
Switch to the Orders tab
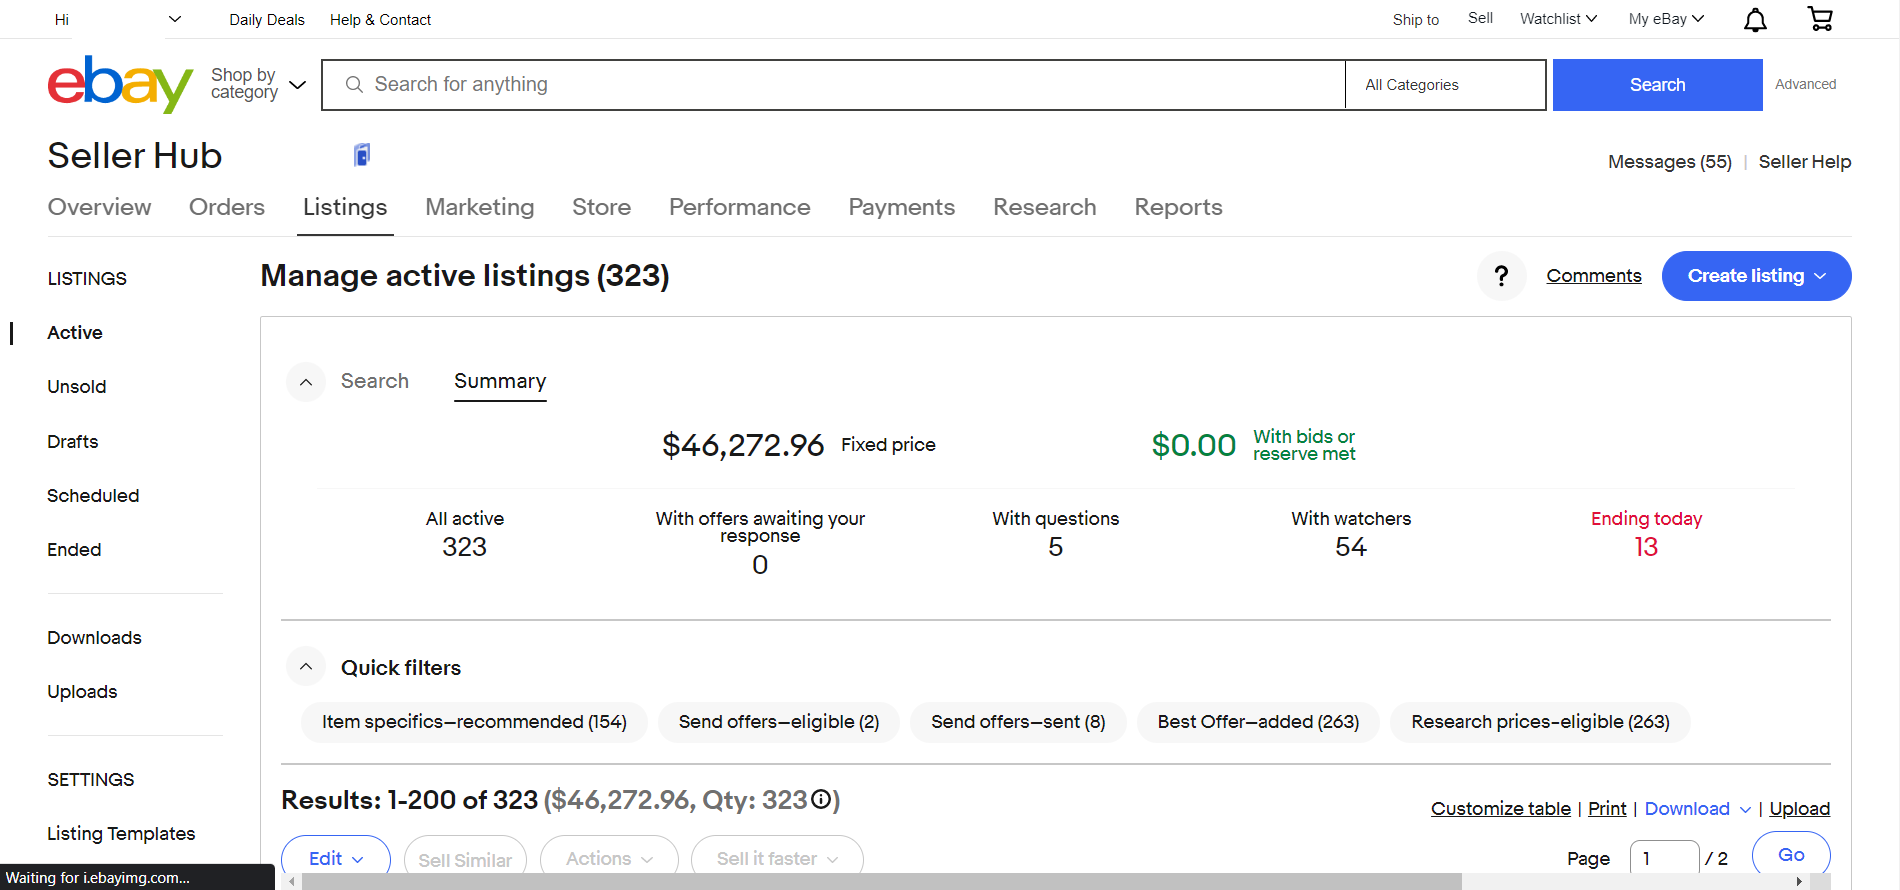point(227,207)
